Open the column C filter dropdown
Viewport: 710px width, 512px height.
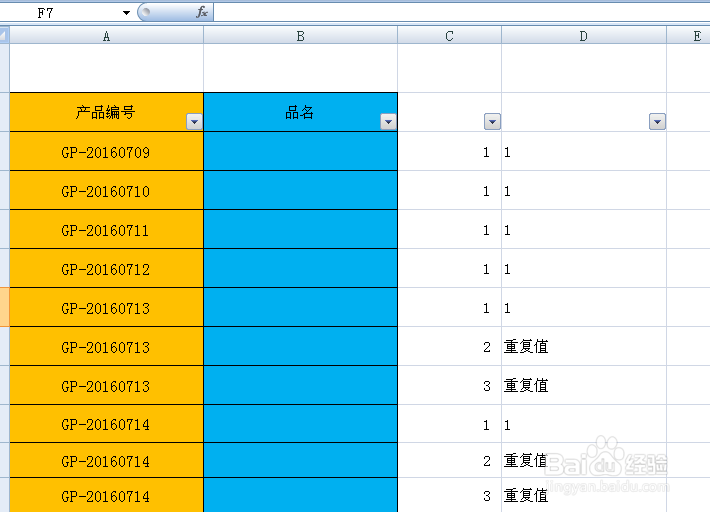tap(492, 121)
